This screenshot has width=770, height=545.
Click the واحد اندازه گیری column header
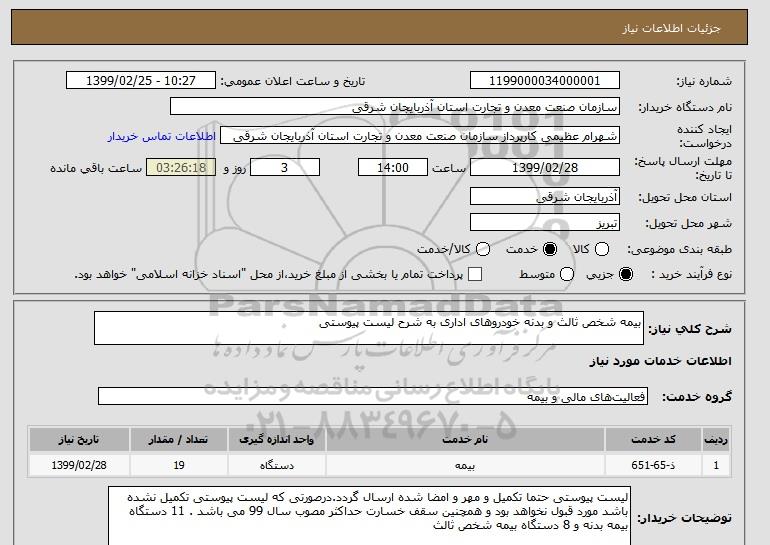pos(276,439)
